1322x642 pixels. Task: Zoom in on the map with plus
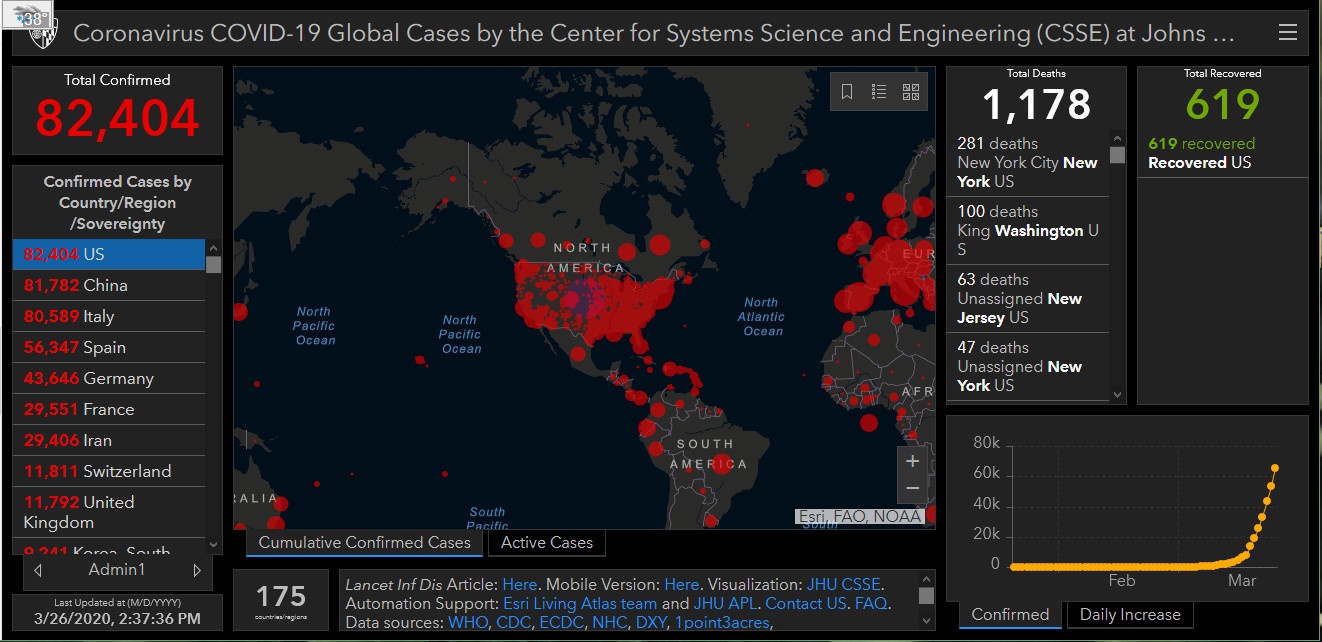(912, 461)
